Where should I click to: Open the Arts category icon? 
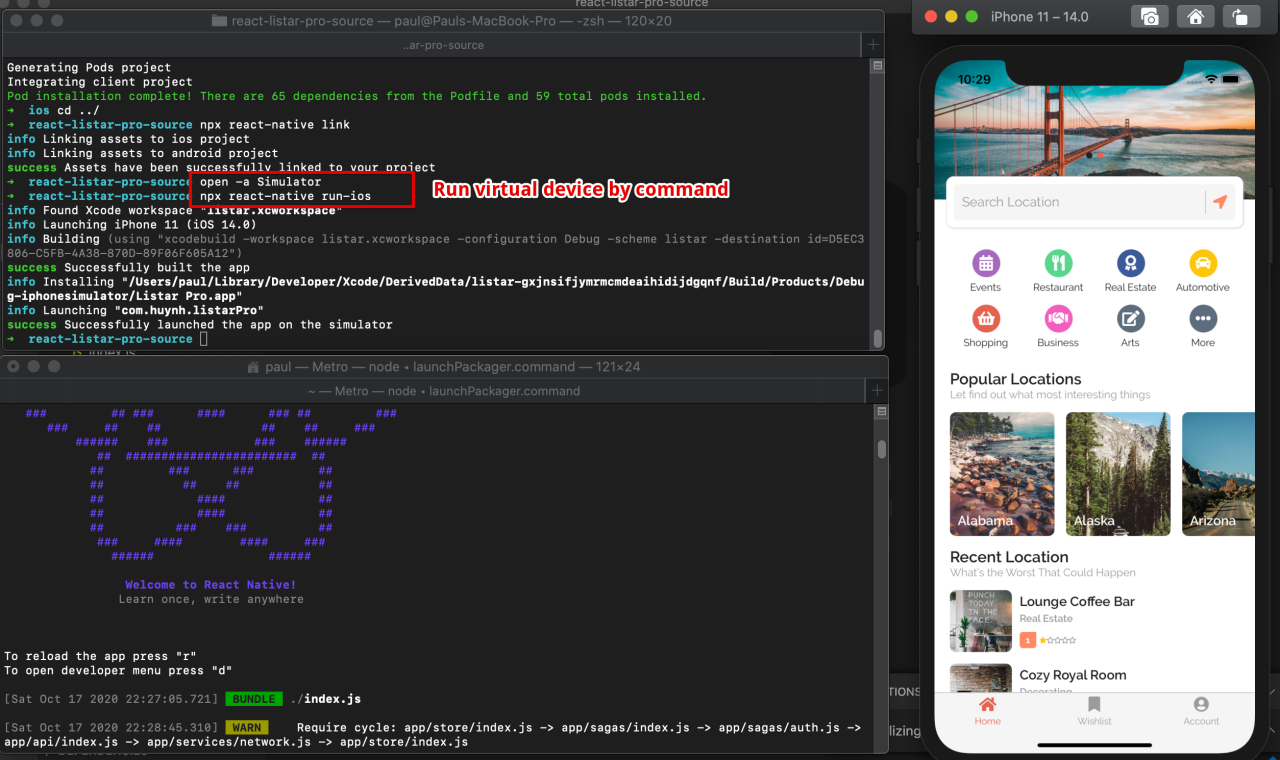[x=1131, y=319]
